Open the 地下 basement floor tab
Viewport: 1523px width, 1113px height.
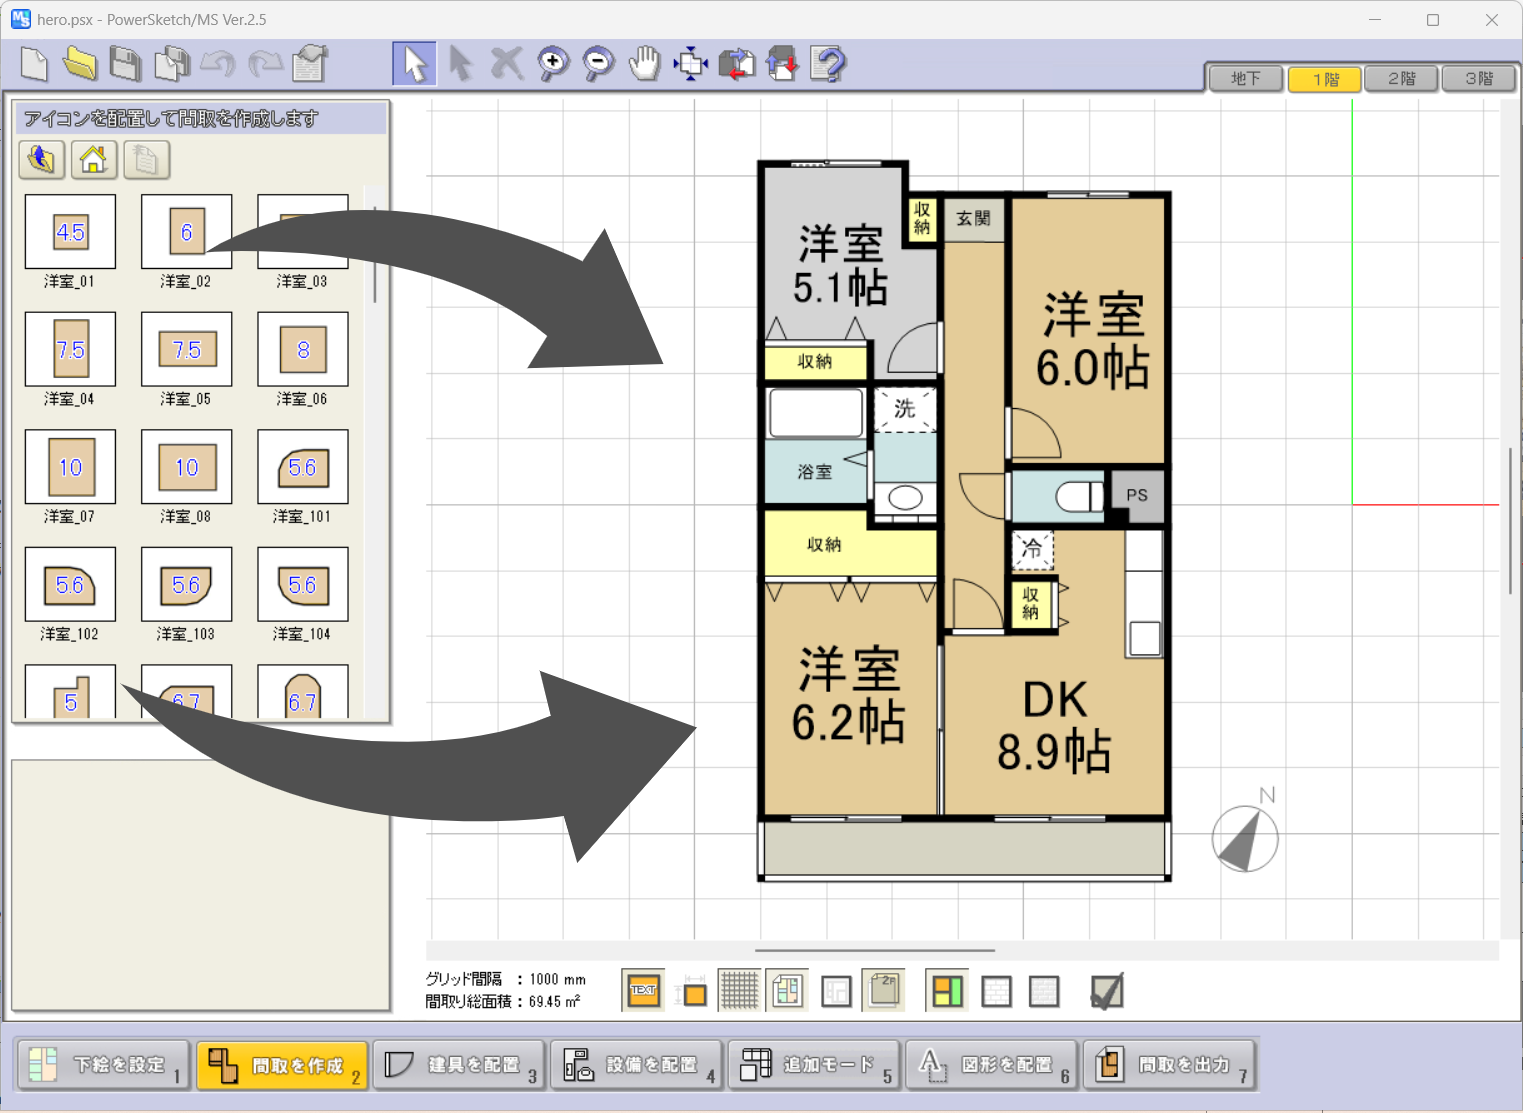coord(1245,78)
